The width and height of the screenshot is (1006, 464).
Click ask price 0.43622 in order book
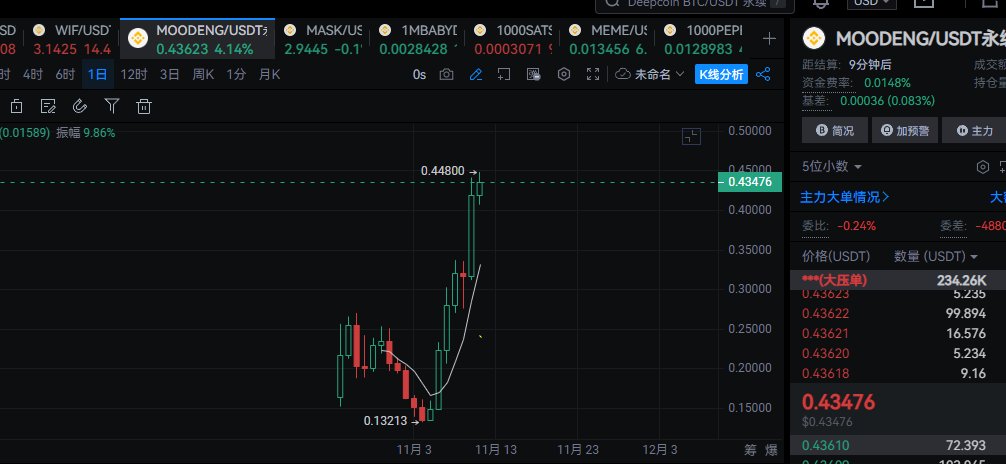825,313
